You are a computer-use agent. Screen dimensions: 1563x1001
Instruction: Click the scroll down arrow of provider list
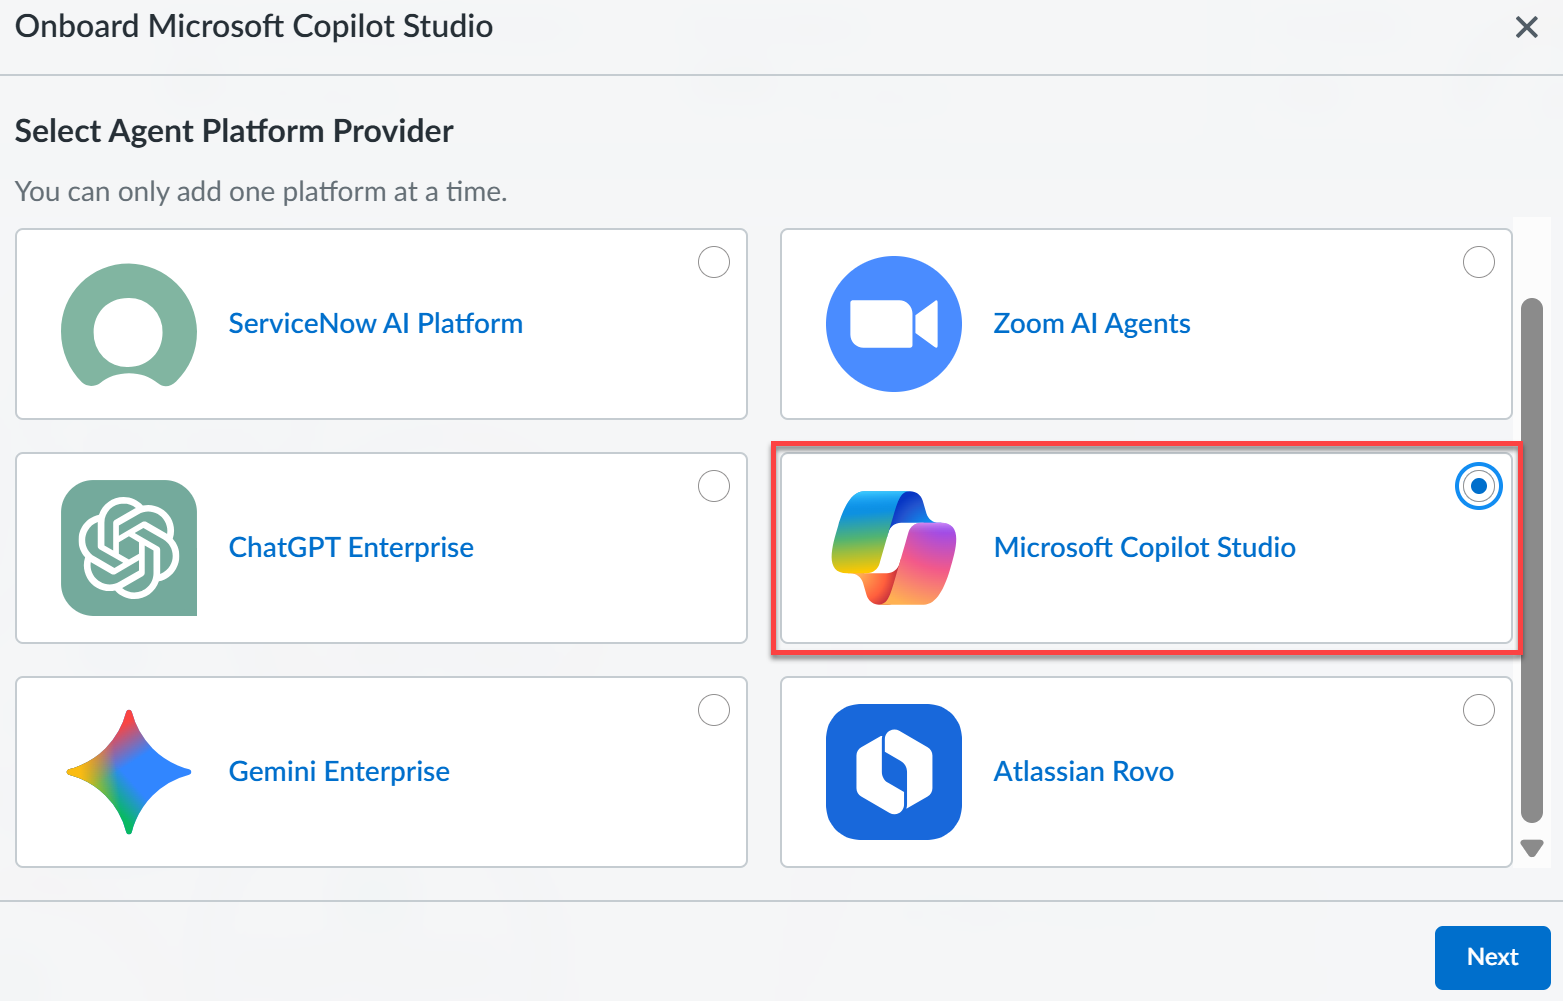1532,848
